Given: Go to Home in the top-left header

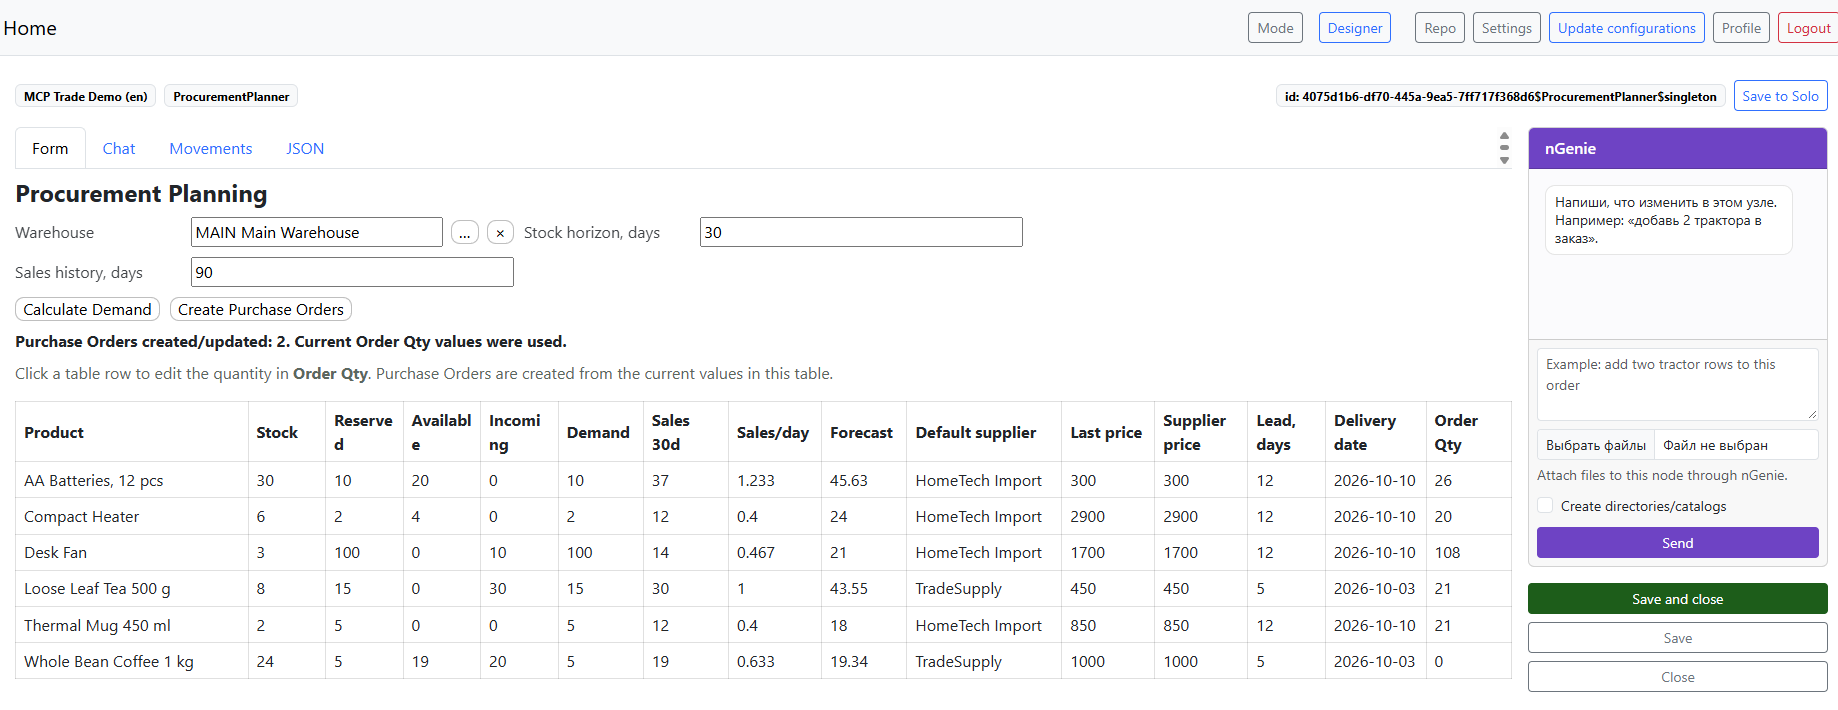Looking at the screenshot, I should (30, 28).
